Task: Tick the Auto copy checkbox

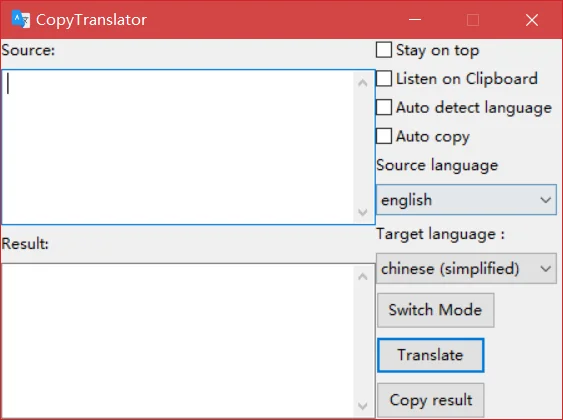Action: tap(384, 136)
